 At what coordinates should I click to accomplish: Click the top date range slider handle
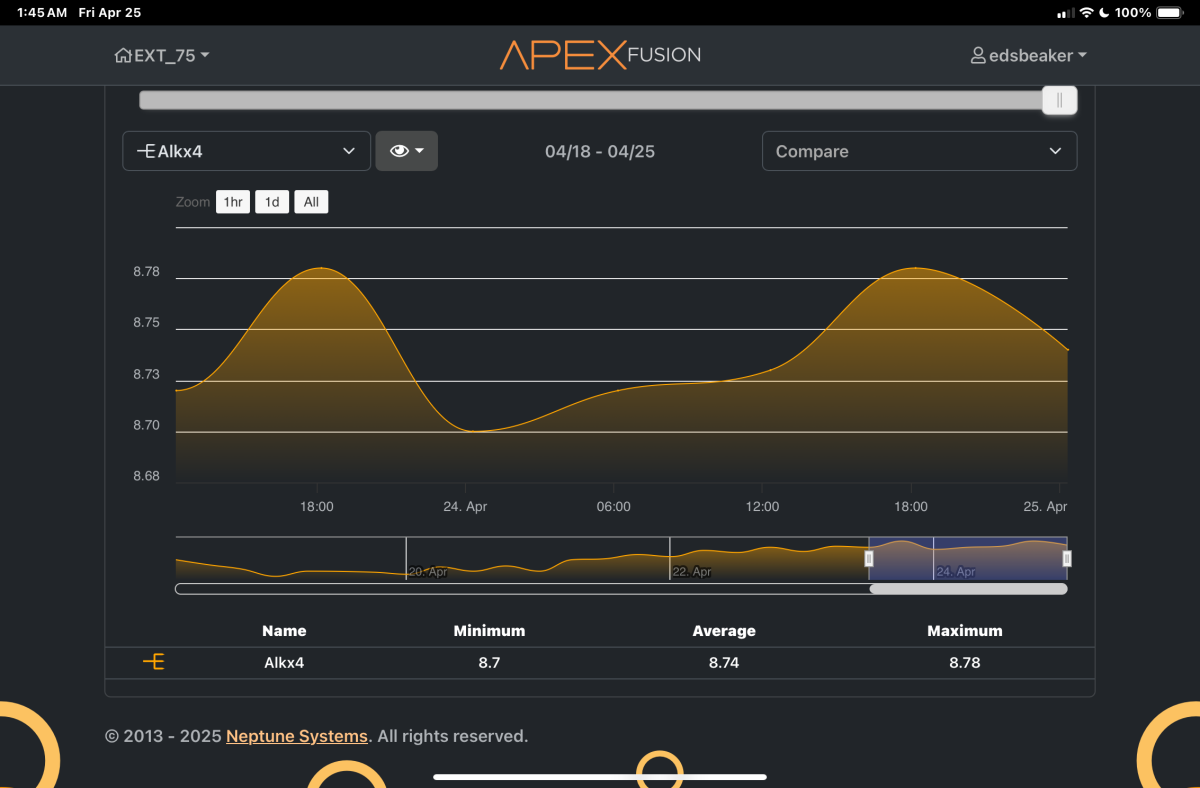[x=1059, y=100]
